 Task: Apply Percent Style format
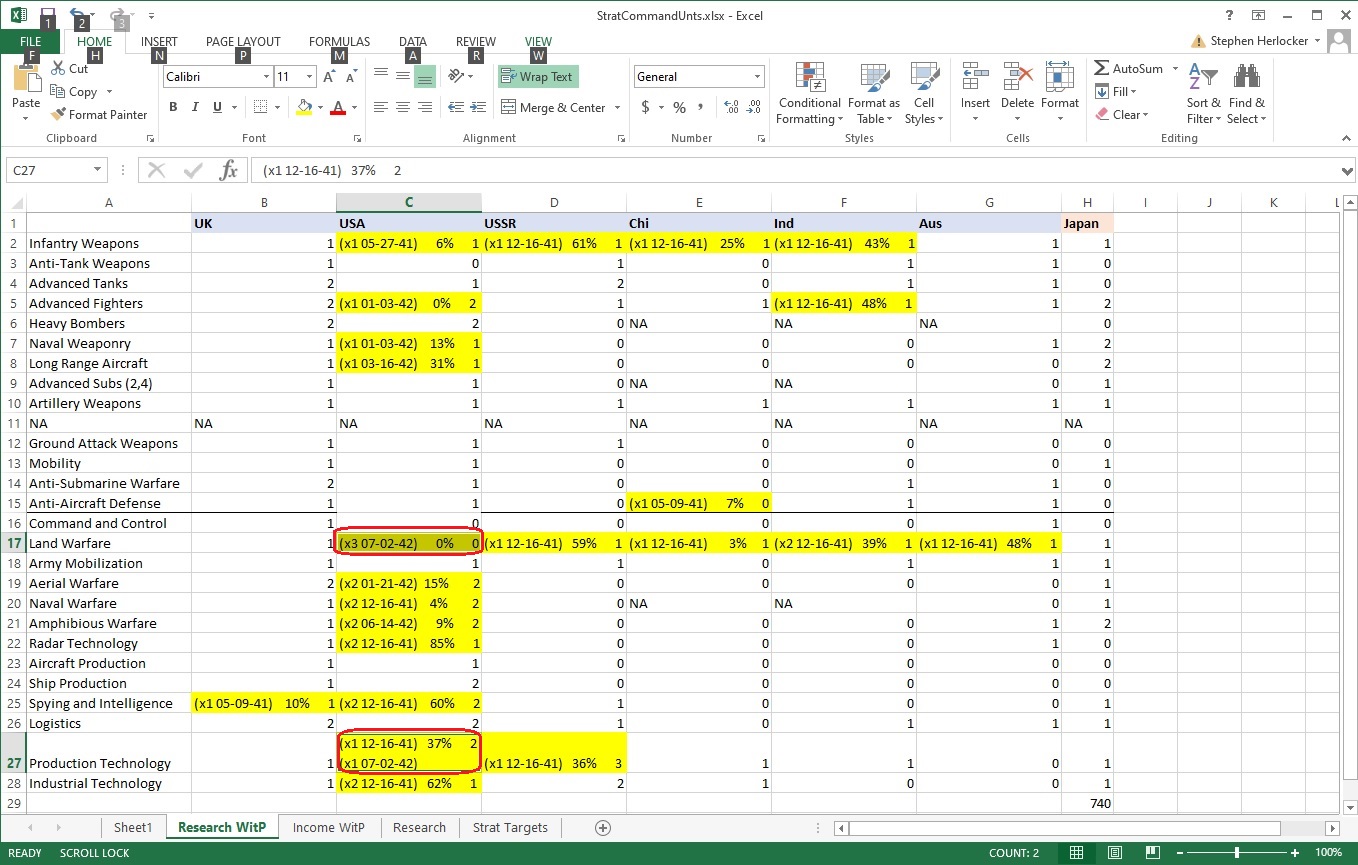tap(680, 107)
